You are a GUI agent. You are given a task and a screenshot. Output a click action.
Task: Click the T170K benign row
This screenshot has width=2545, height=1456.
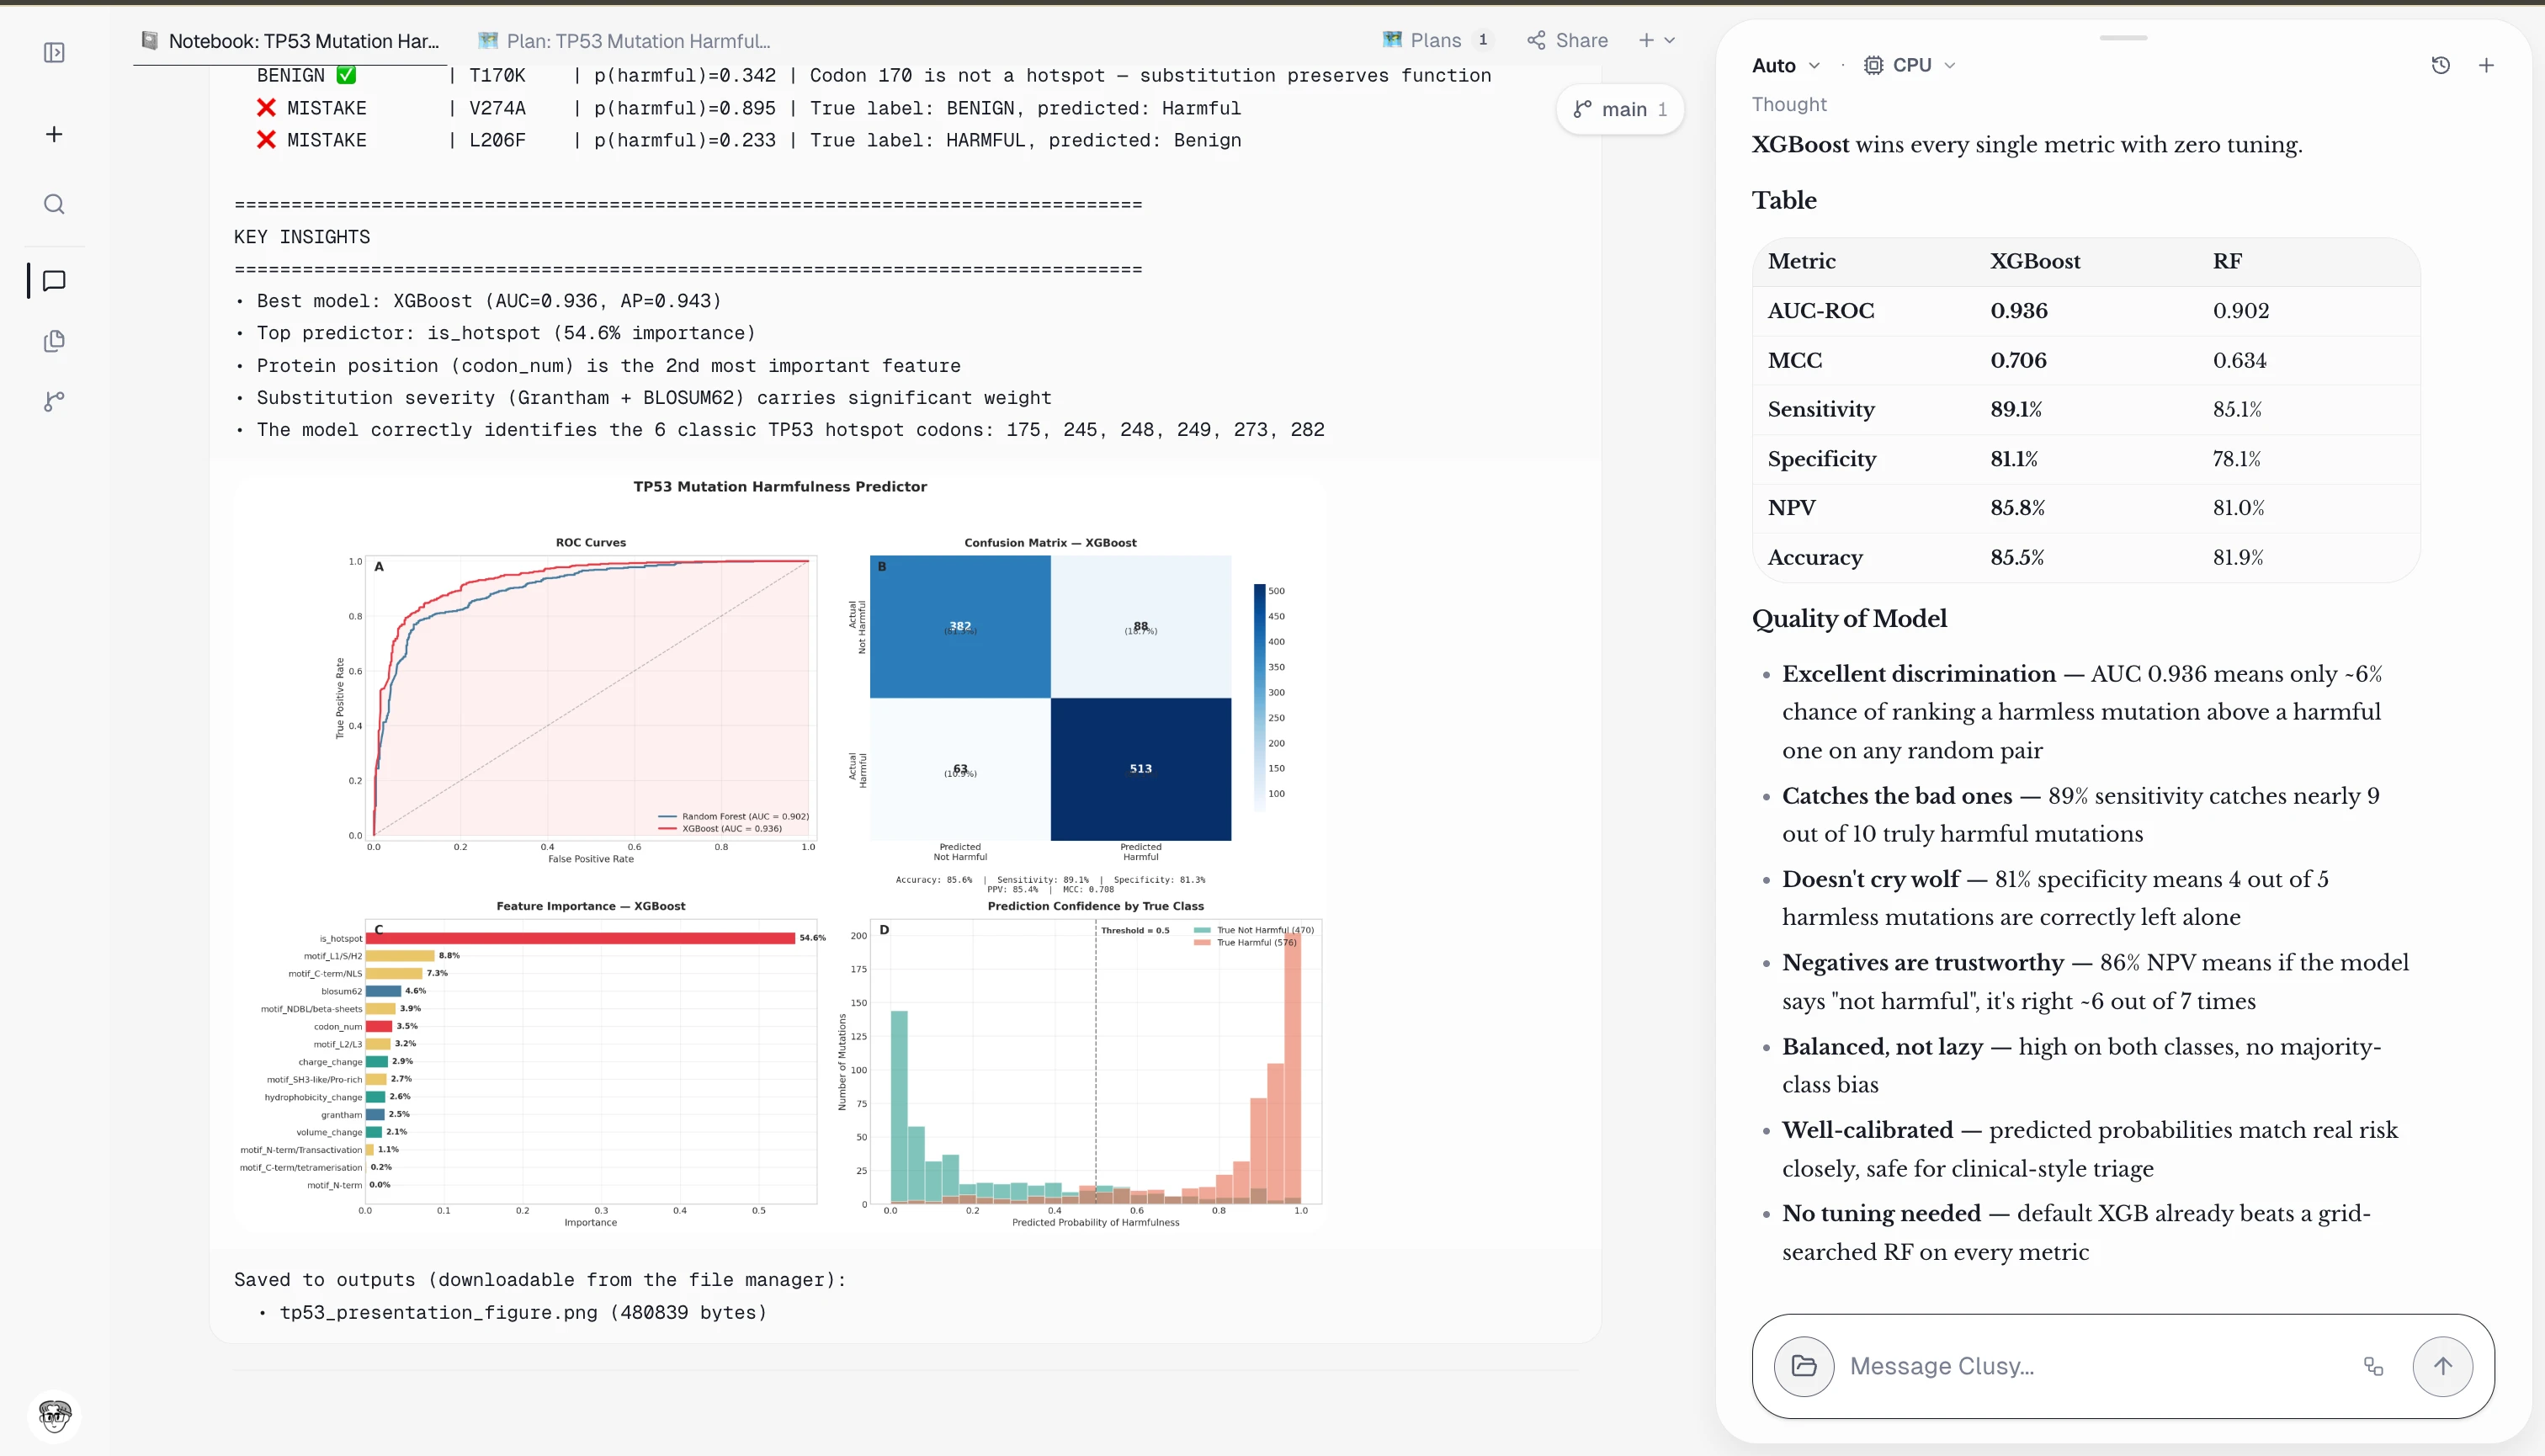(873, 75)
